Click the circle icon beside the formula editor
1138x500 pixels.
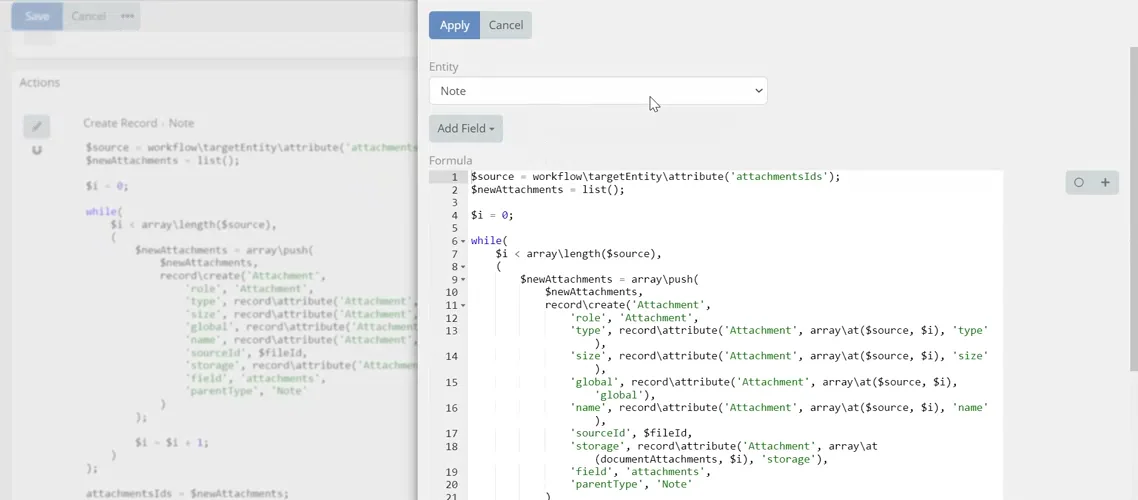(1078, 182)
